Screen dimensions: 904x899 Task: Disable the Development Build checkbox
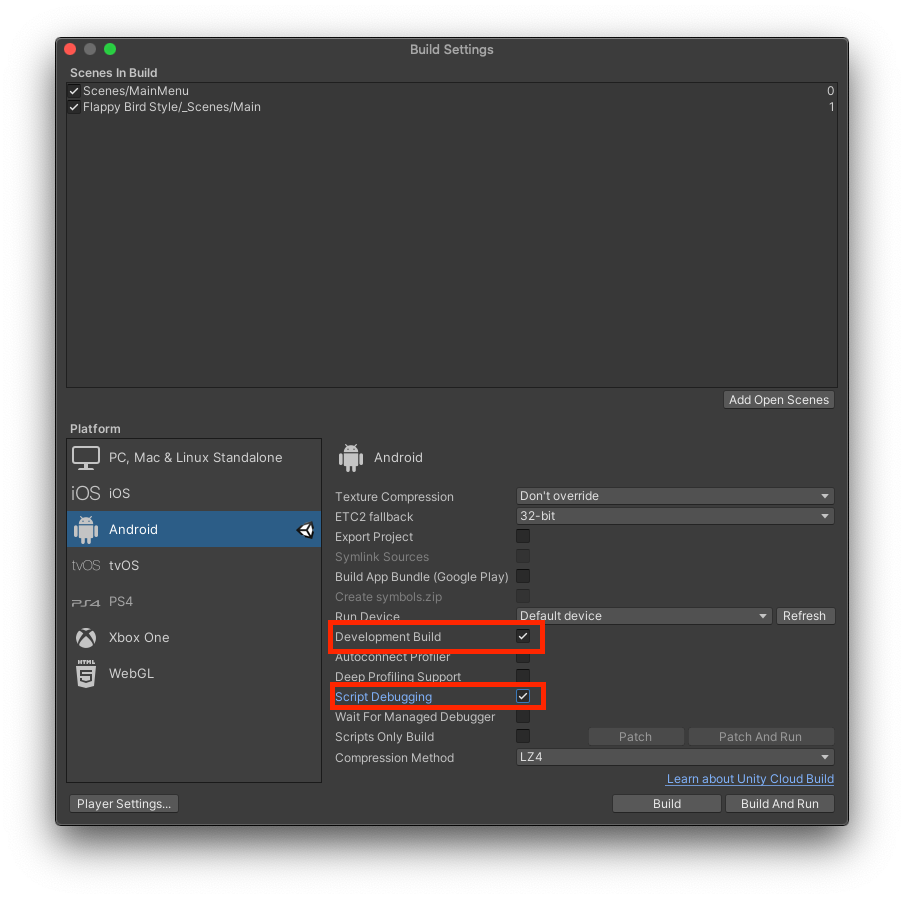(523, 636)
